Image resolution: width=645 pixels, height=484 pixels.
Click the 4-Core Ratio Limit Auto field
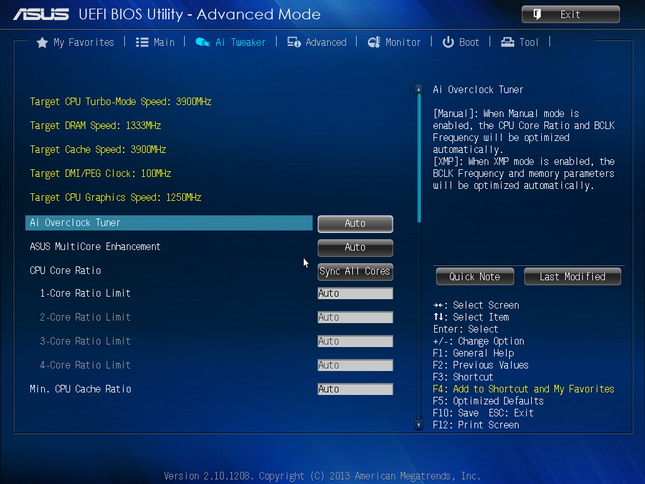tap(355, 365)
